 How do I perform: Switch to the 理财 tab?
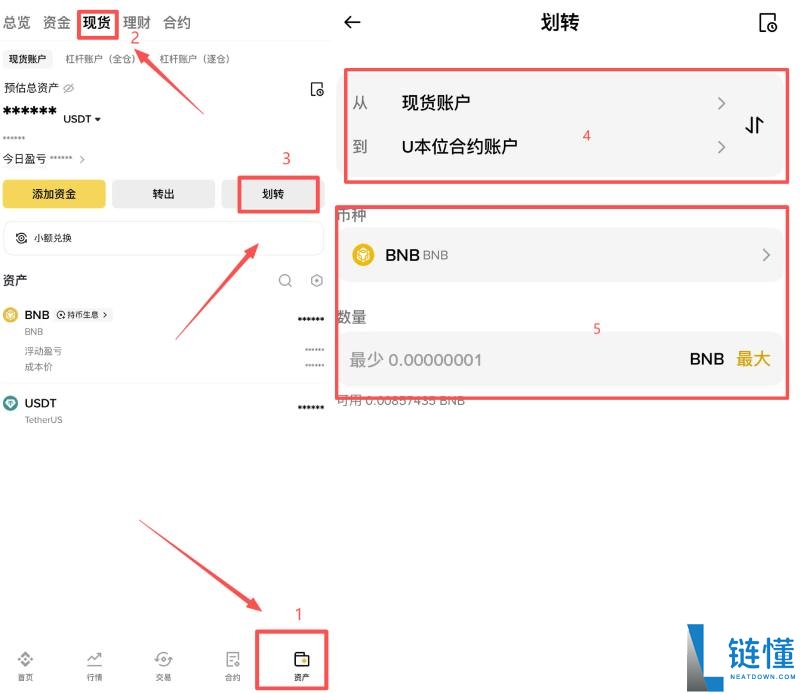point(136,21)
